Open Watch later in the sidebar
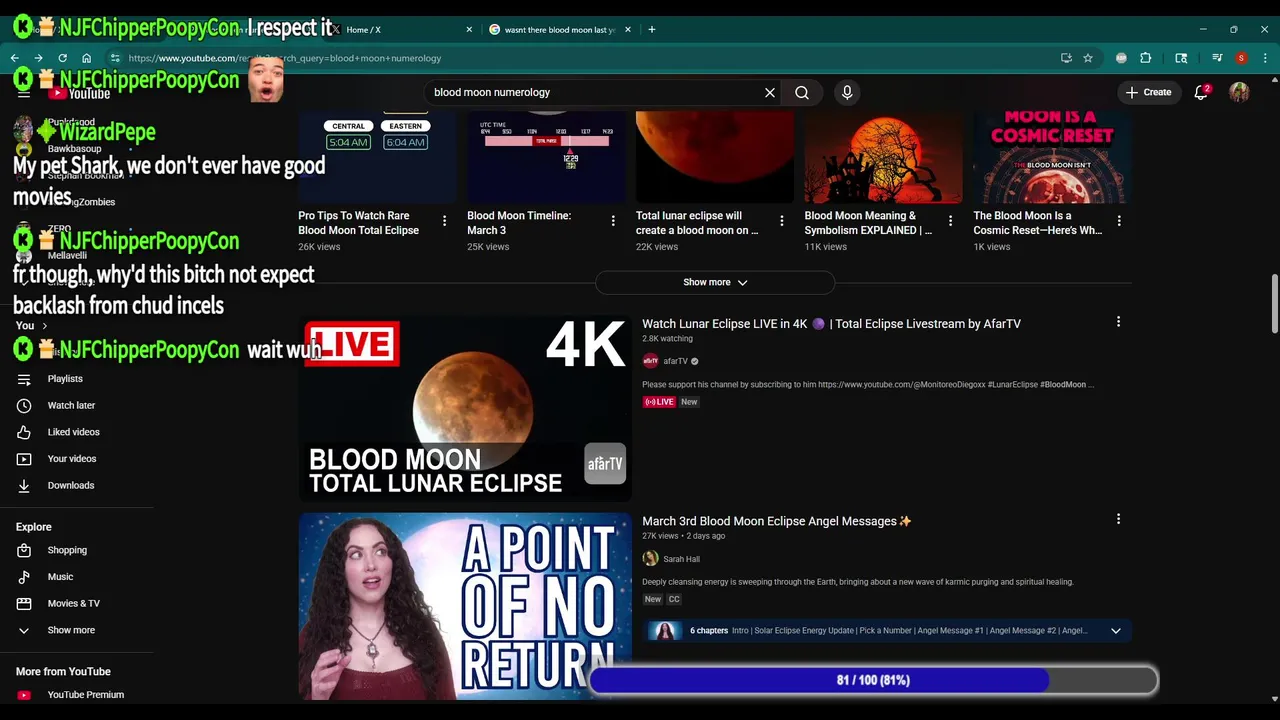Image resolution: width=1280 pixels, height=720 pixels. coord(71,405)
